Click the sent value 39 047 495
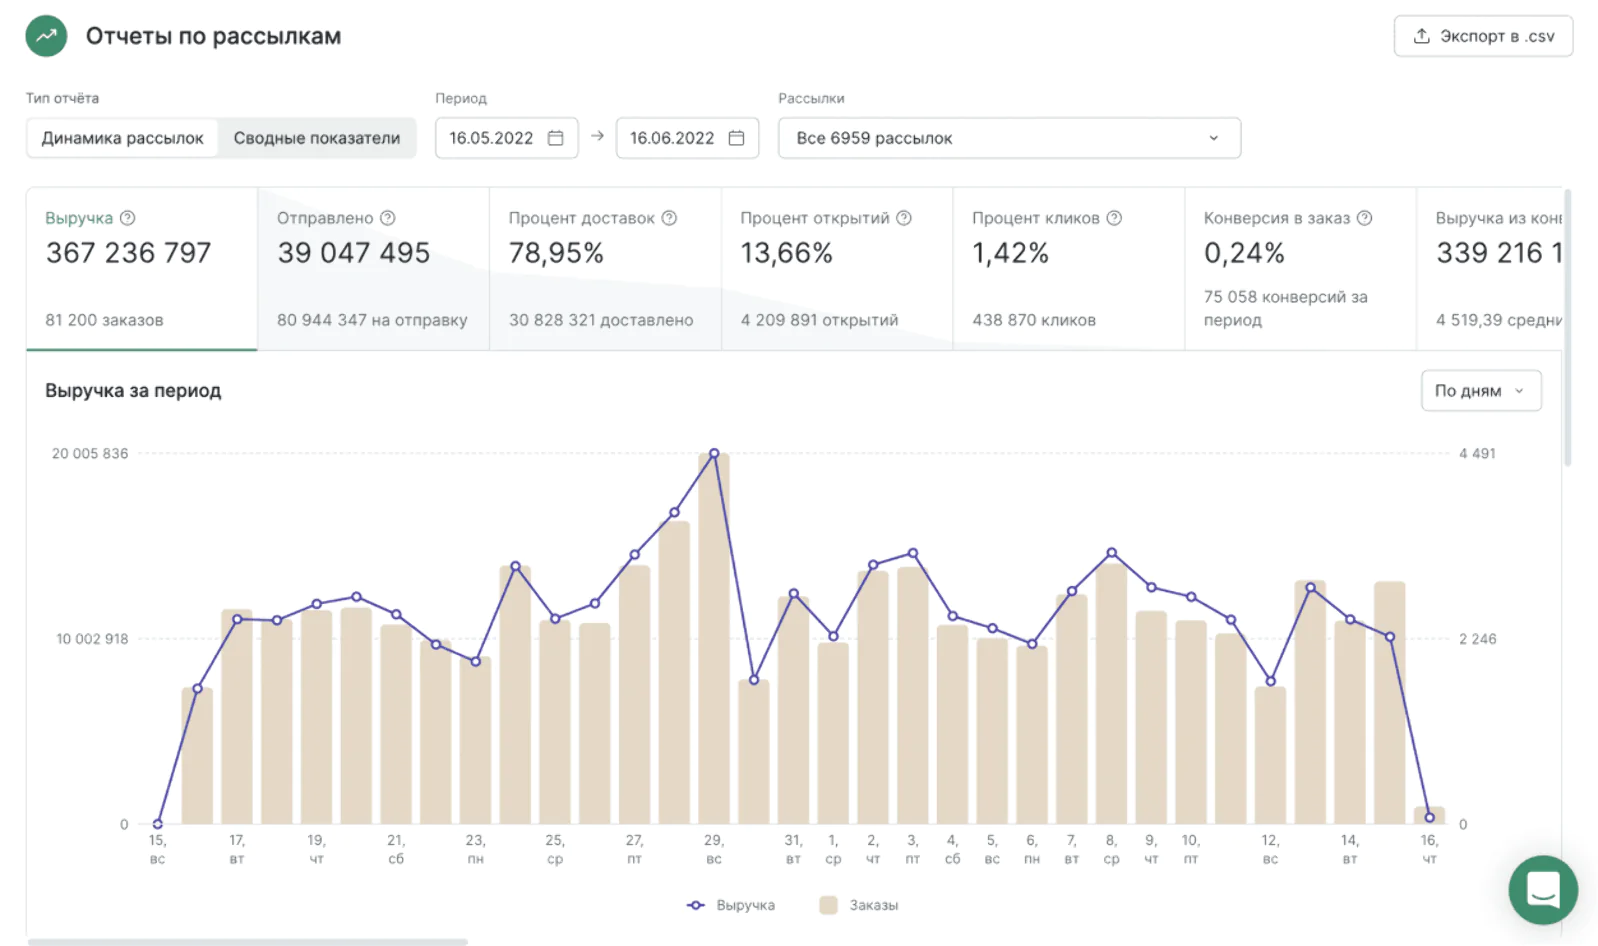1598x946 pixels. click(354, 253)
